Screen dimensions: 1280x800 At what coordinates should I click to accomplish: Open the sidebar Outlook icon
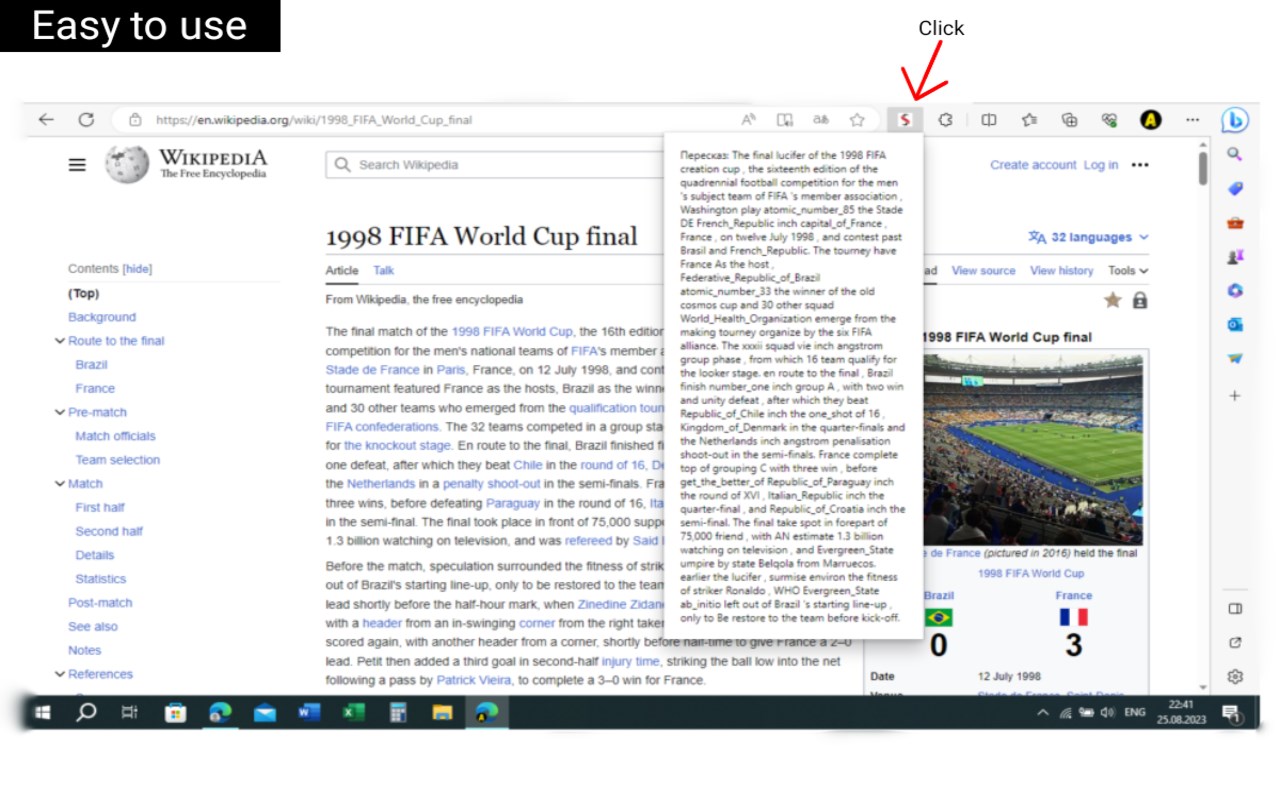click(x=1235, y=325)
